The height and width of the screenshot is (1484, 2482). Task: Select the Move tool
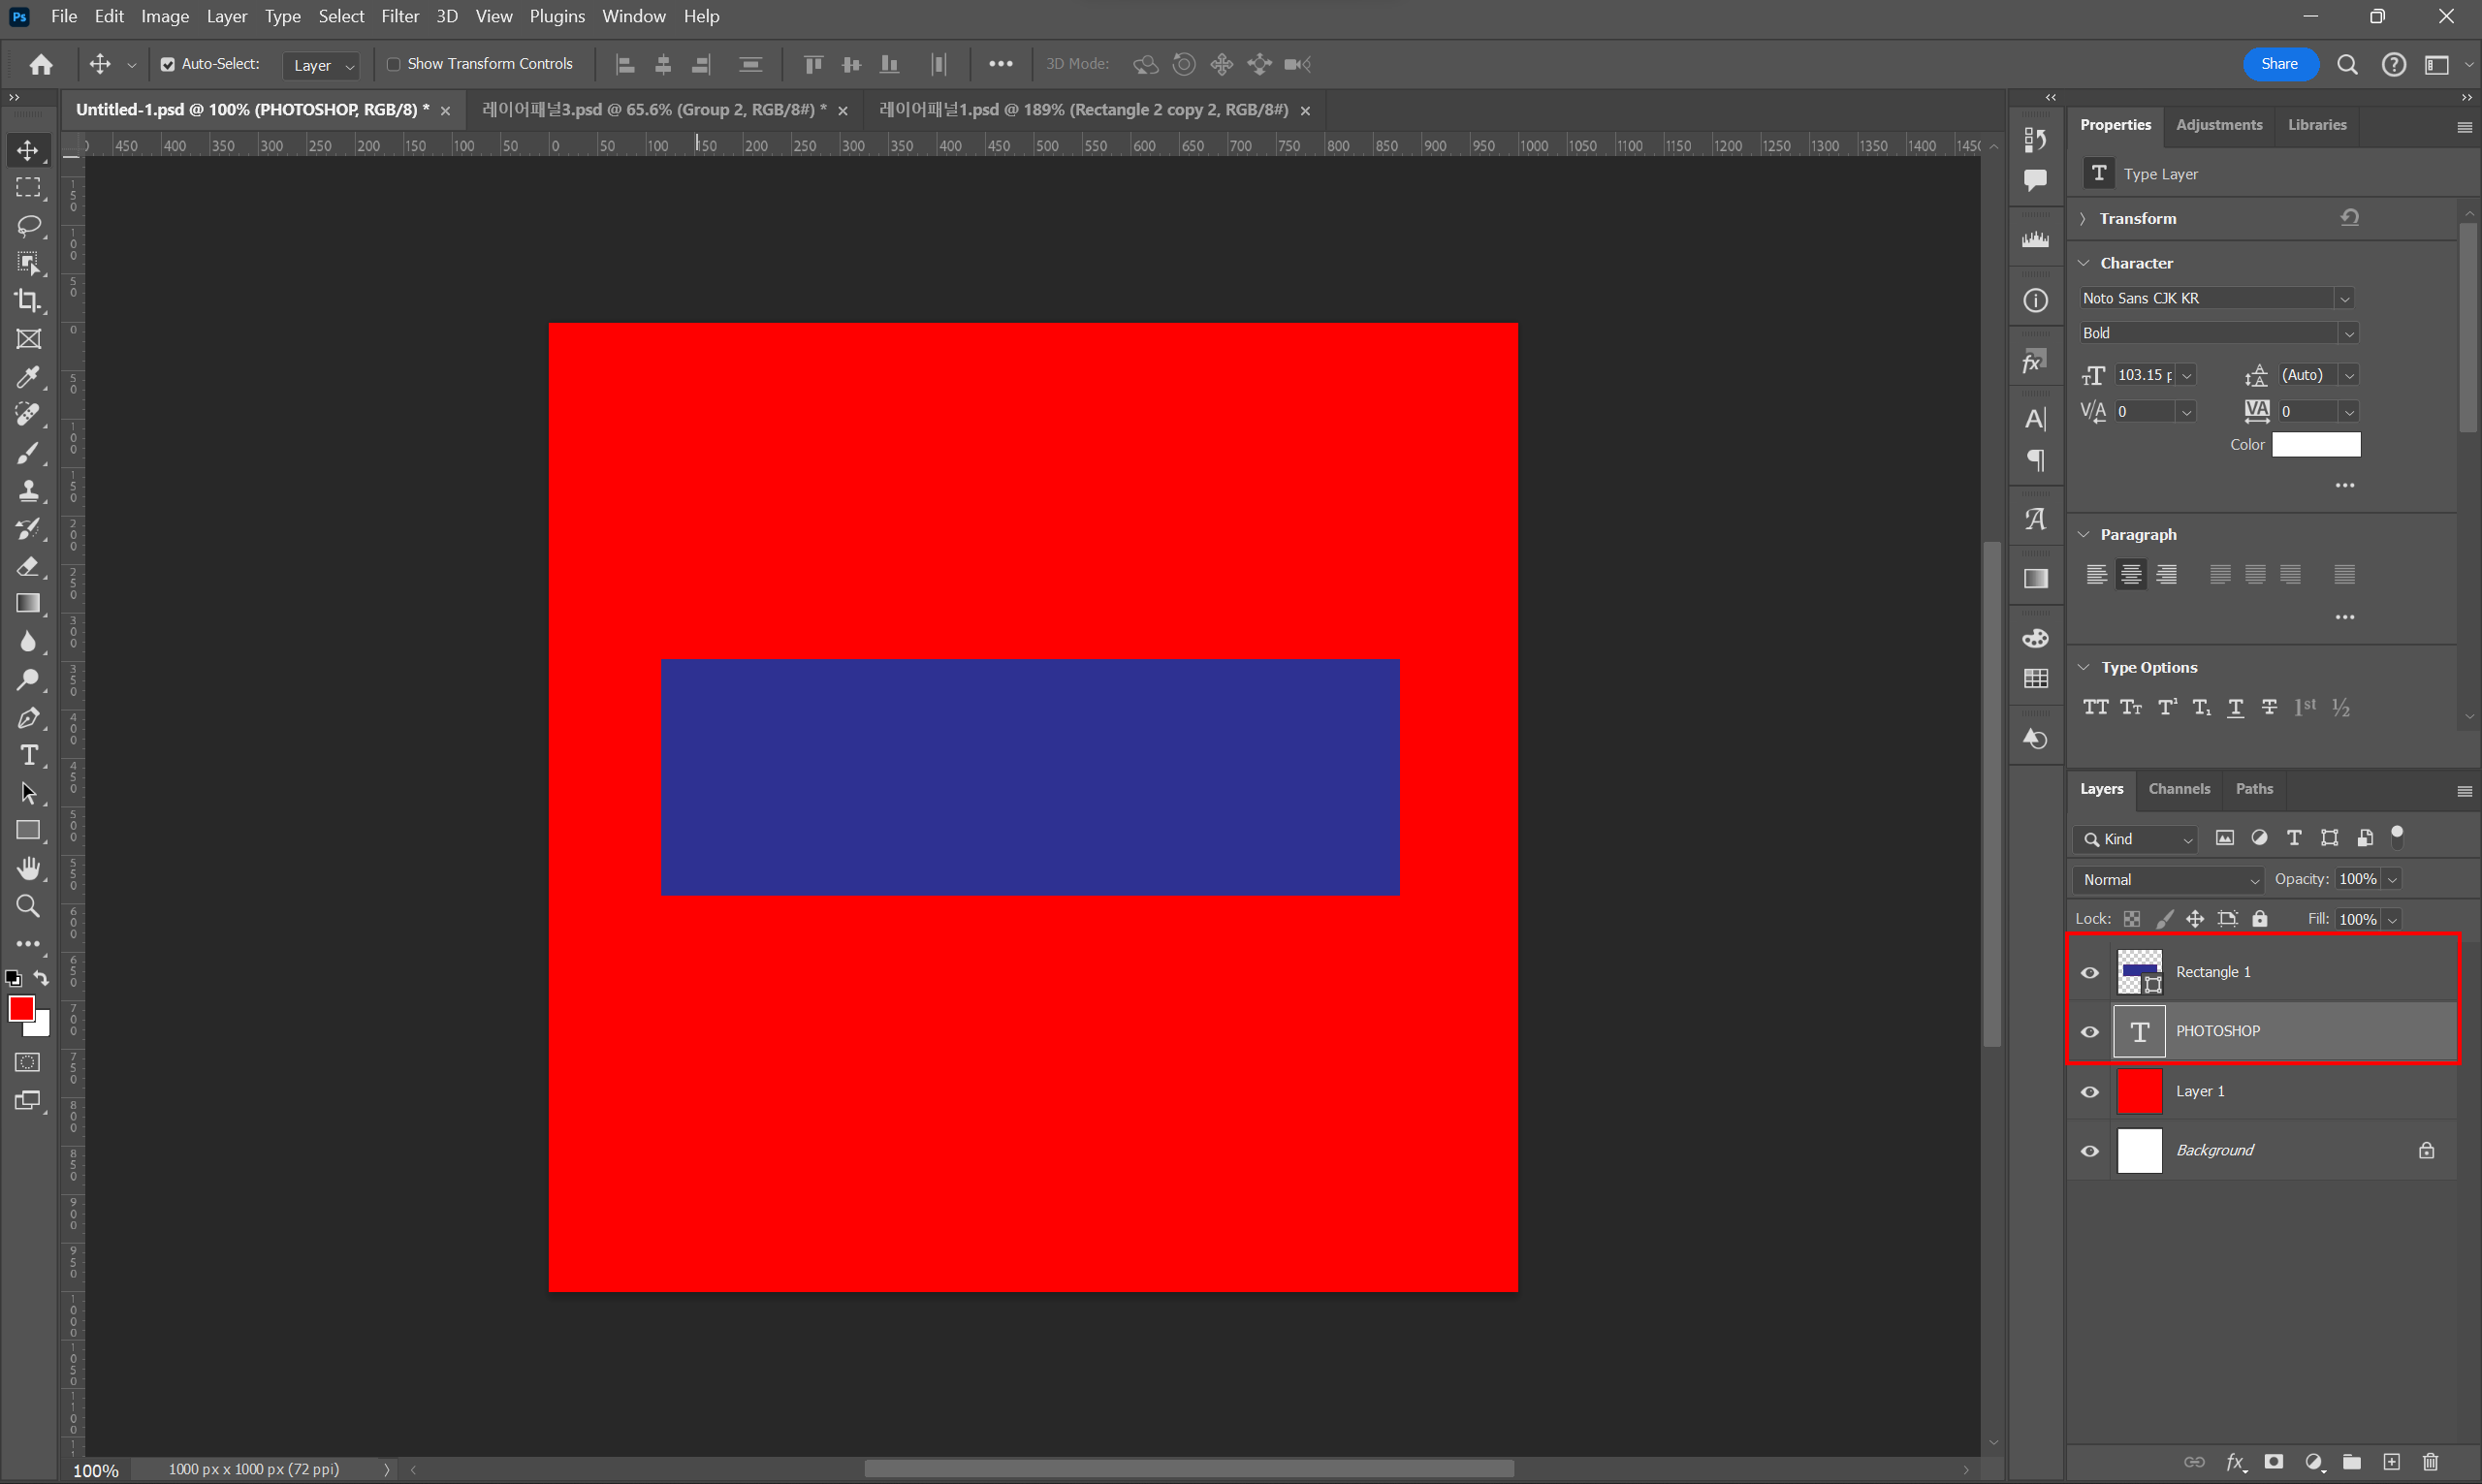(x=28, y=150)
